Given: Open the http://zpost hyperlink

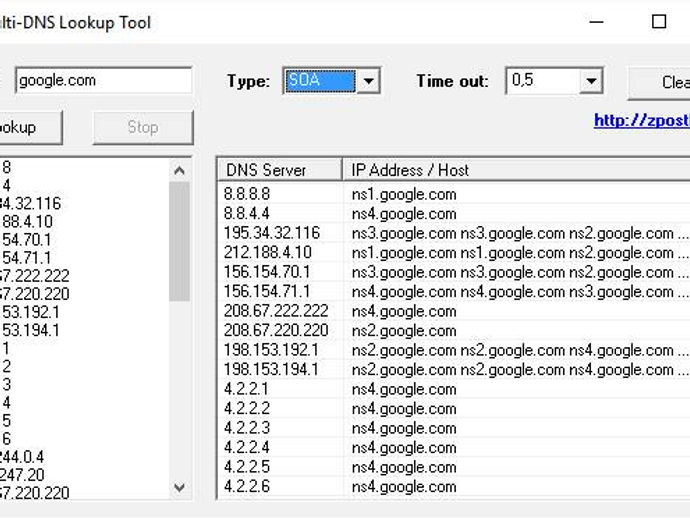Looking at the screenshot, I should [642, 120].
